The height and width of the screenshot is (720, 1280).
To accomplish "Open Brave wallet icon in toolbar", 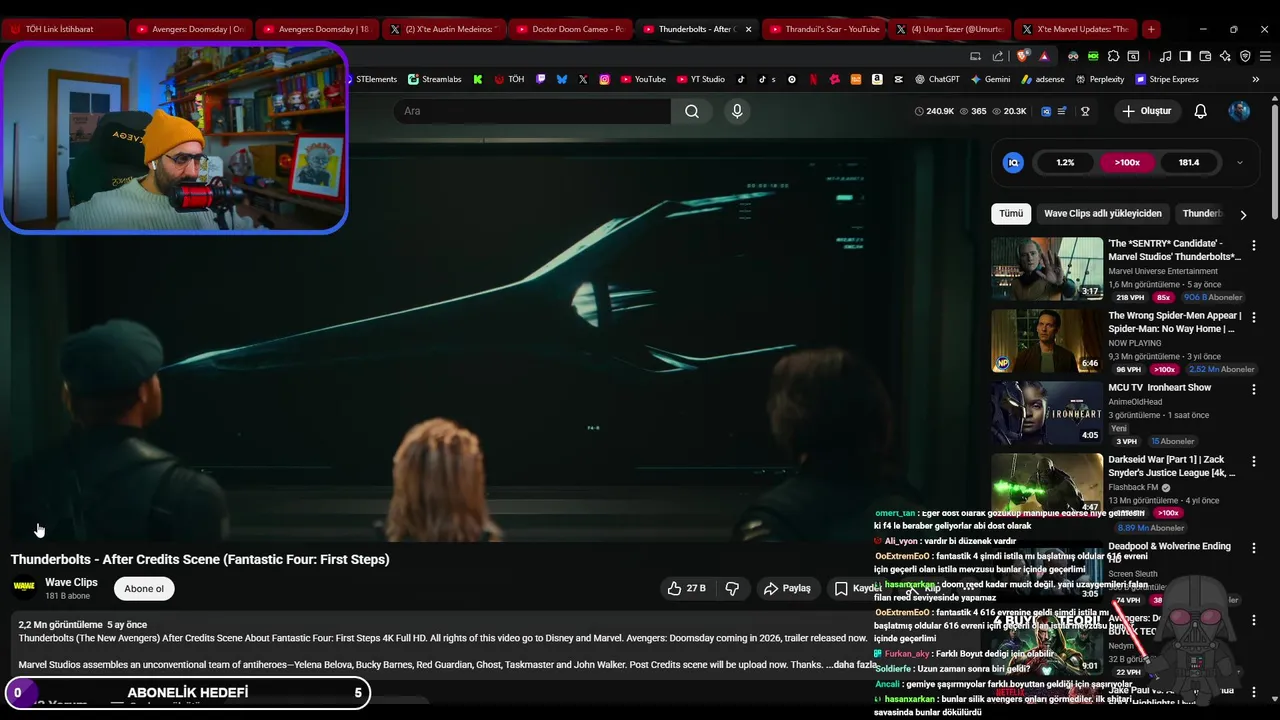I will click(1205, 56).
